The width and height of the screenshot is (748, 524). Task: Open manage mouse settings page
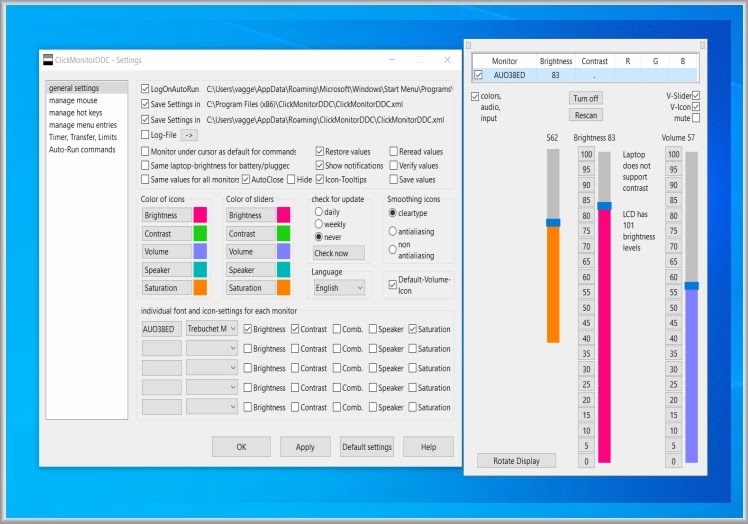pyautogui.click(x=73, y=100)
